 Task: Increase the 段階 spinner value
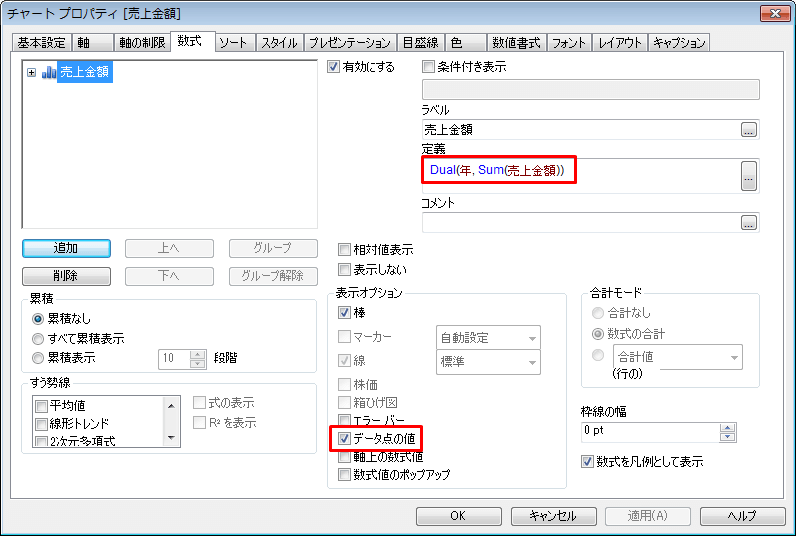click(x=197, y=352)
